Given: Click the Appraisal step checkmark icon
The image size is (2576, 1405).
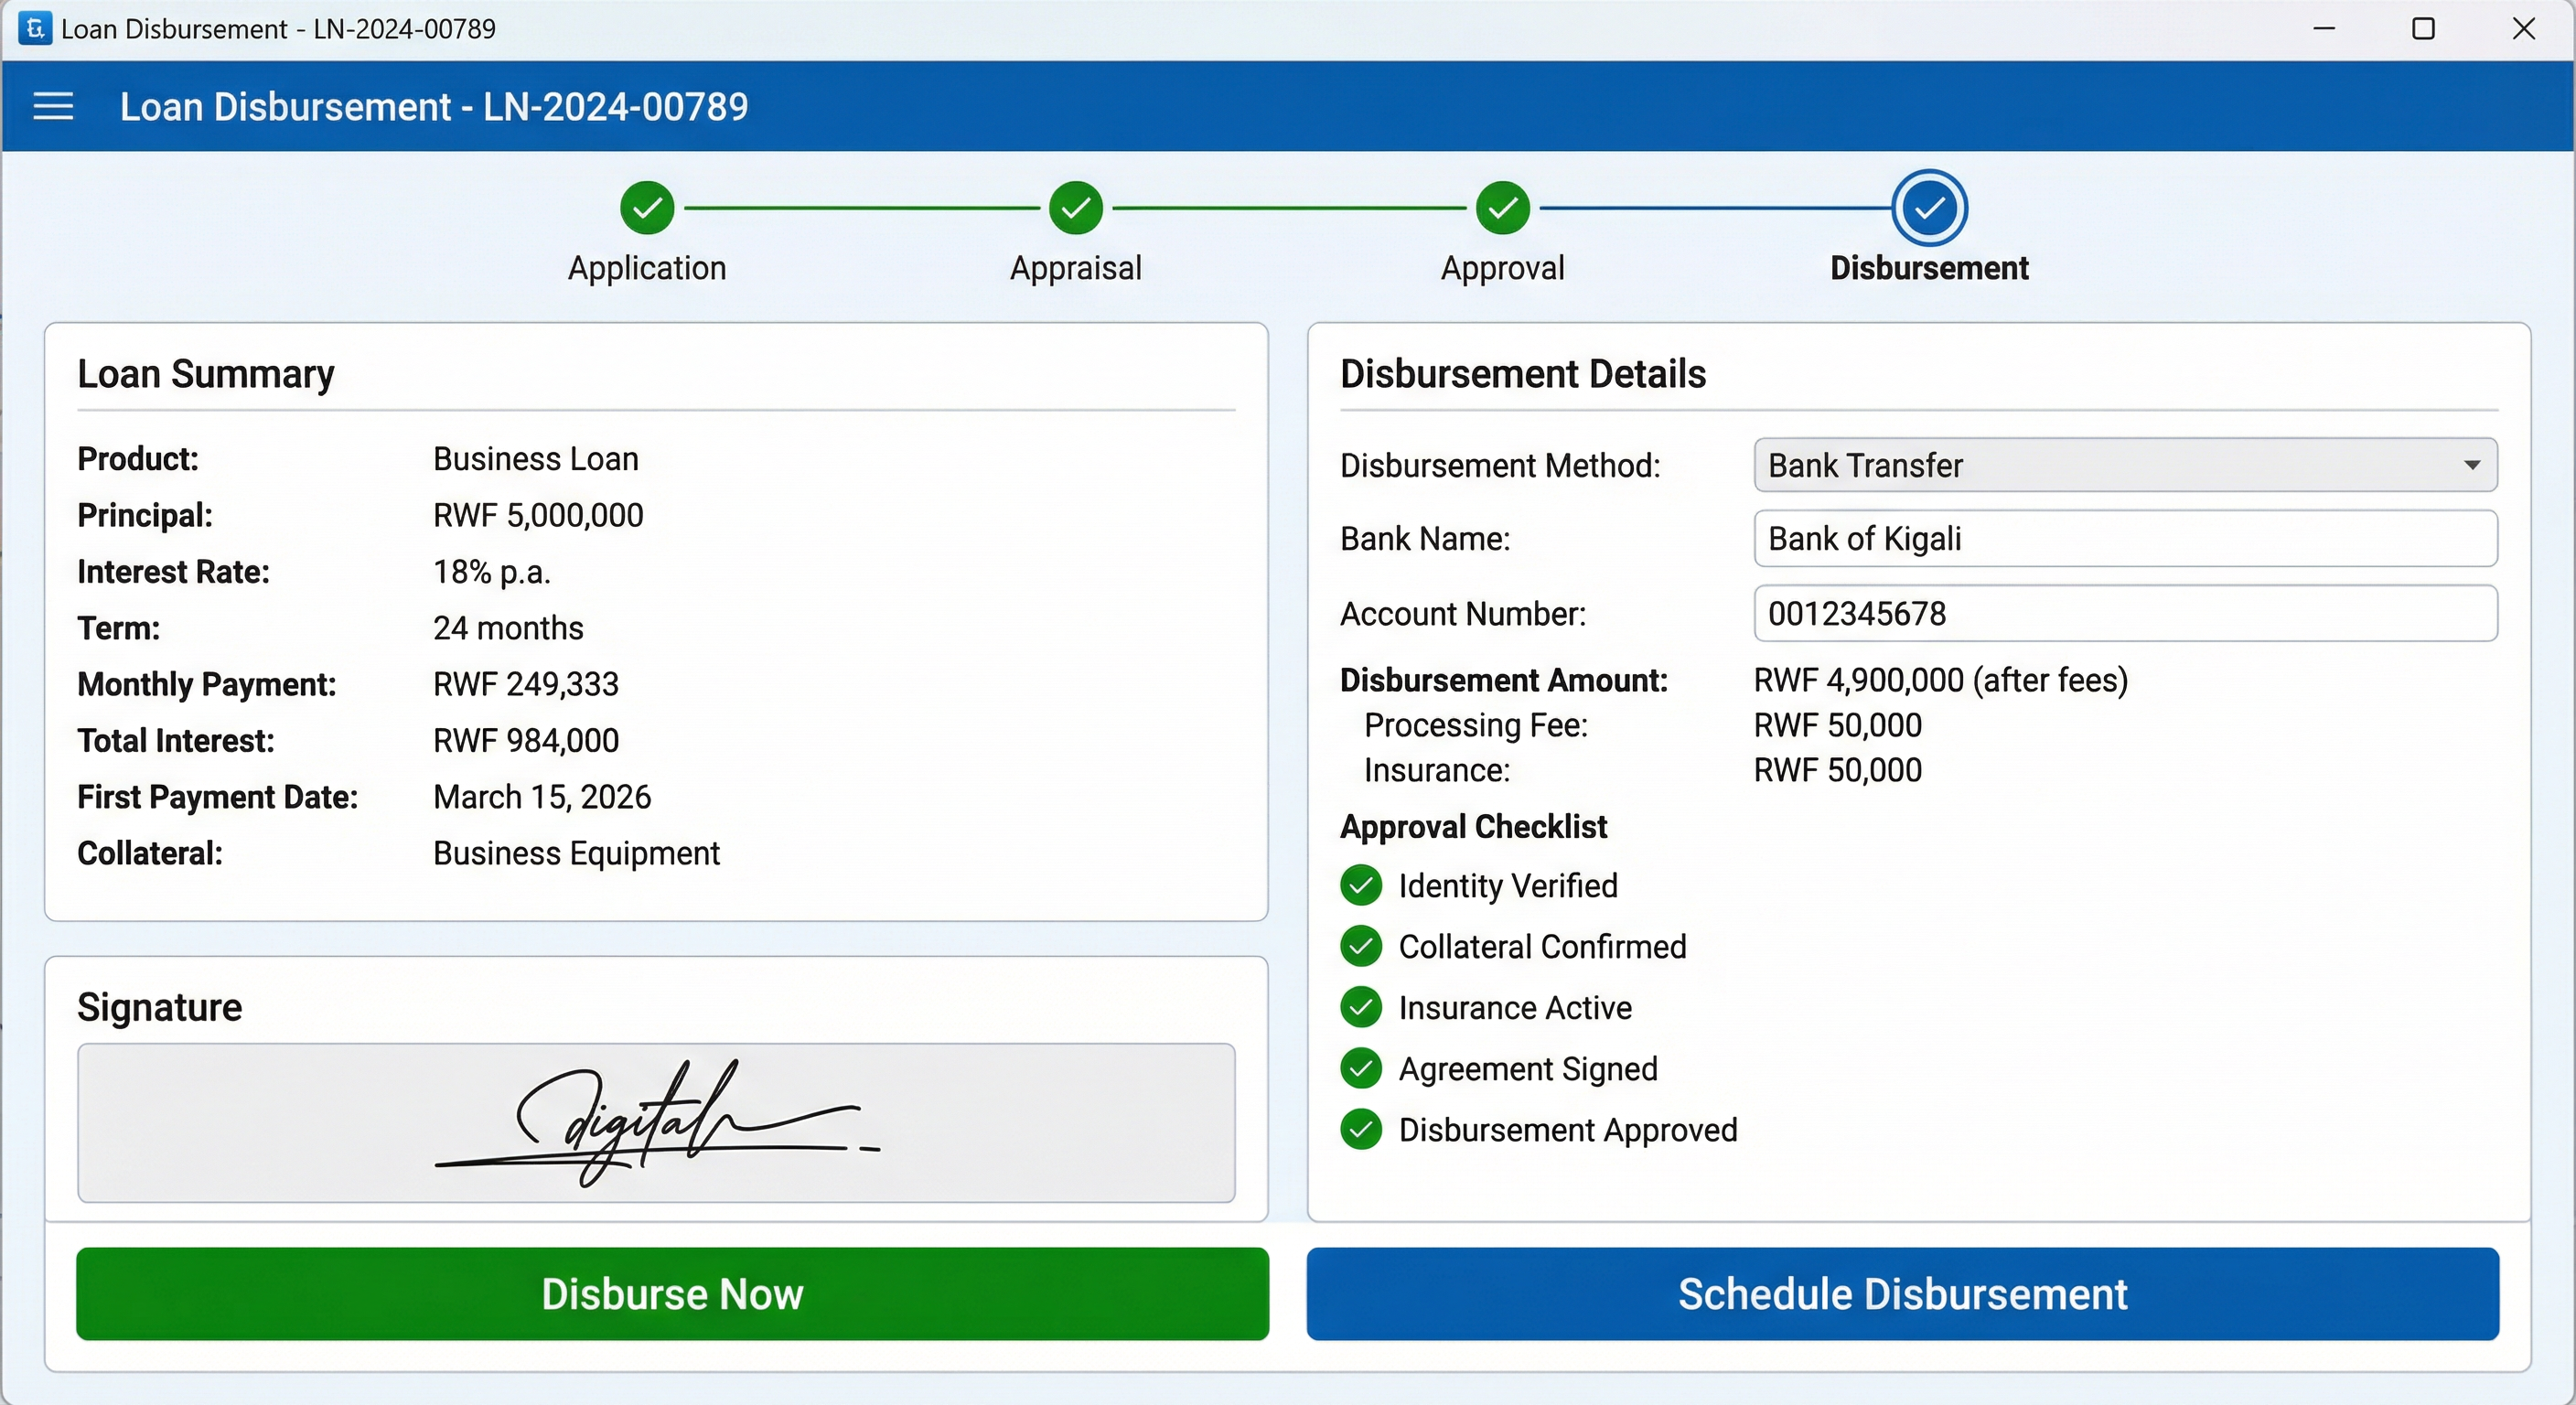Looking at the screenshot, I should [1075, 208].
